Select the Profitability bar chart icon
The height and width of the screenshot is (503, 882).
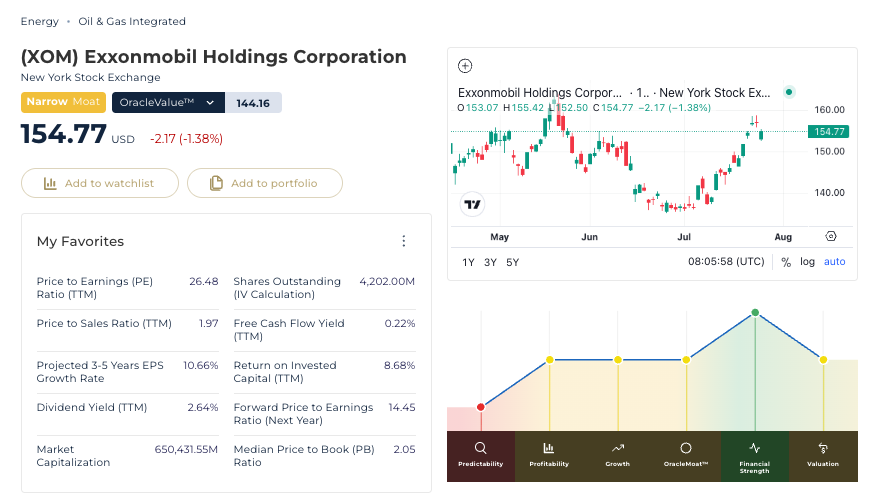(548, 448)
